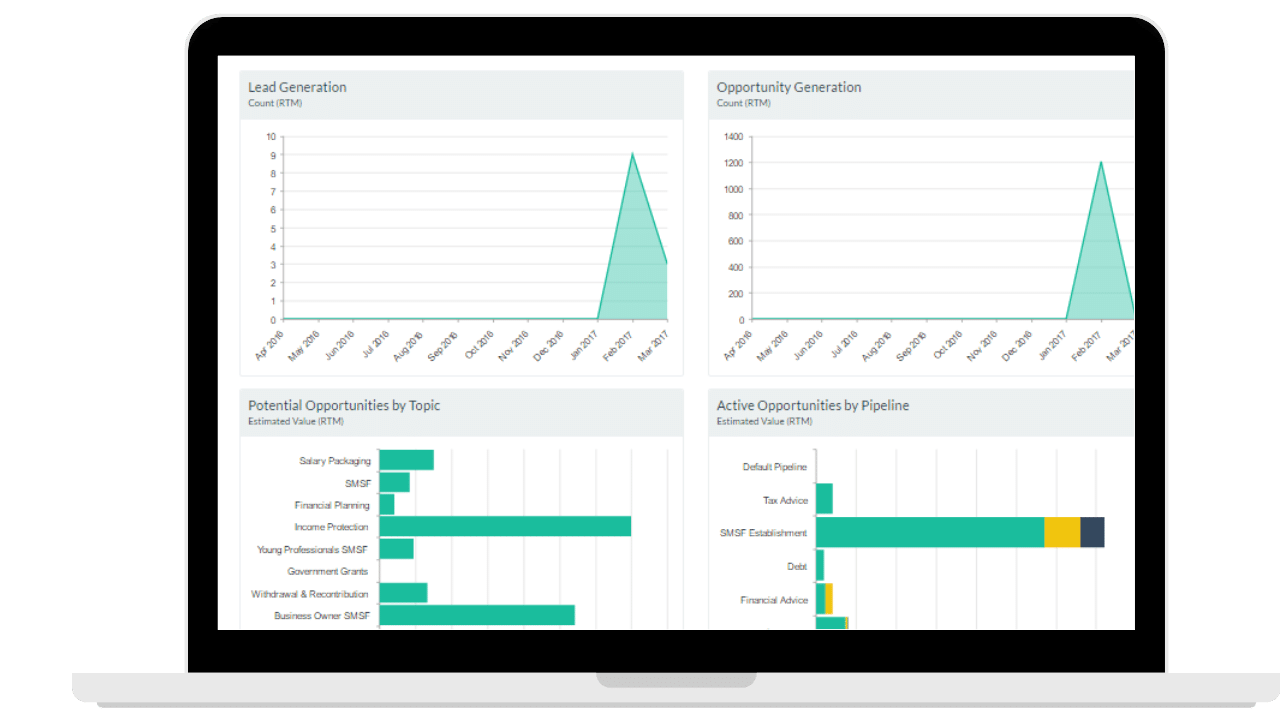Select the Tax Advice pipeline bar
The width and height of the screenshot is (1280, 720).
tap(824, 498)
